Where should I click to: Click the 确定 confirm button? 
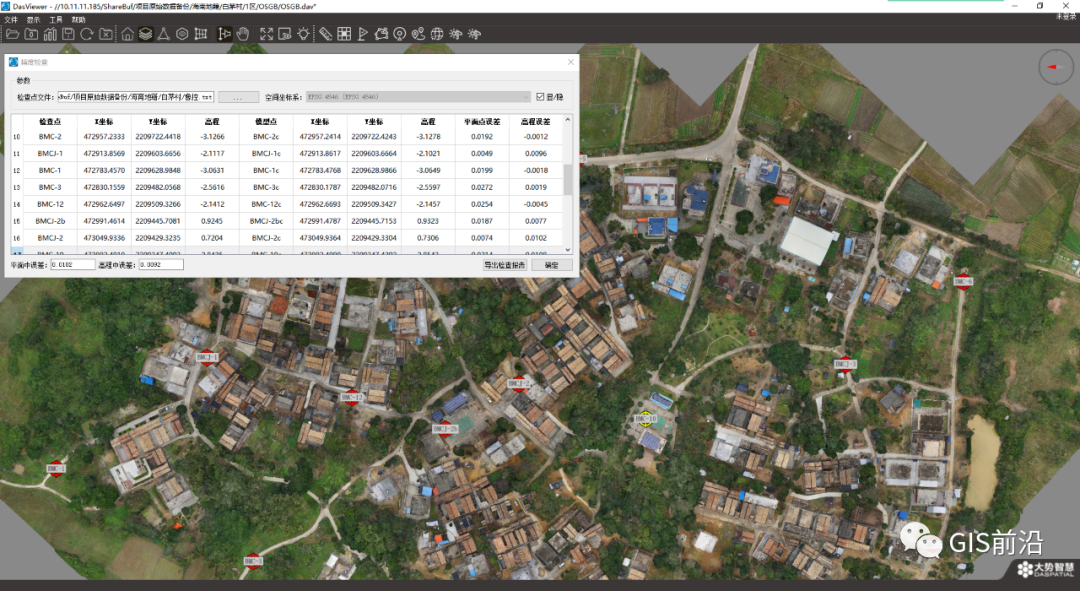pyautogui.click(x=552, y=265)
